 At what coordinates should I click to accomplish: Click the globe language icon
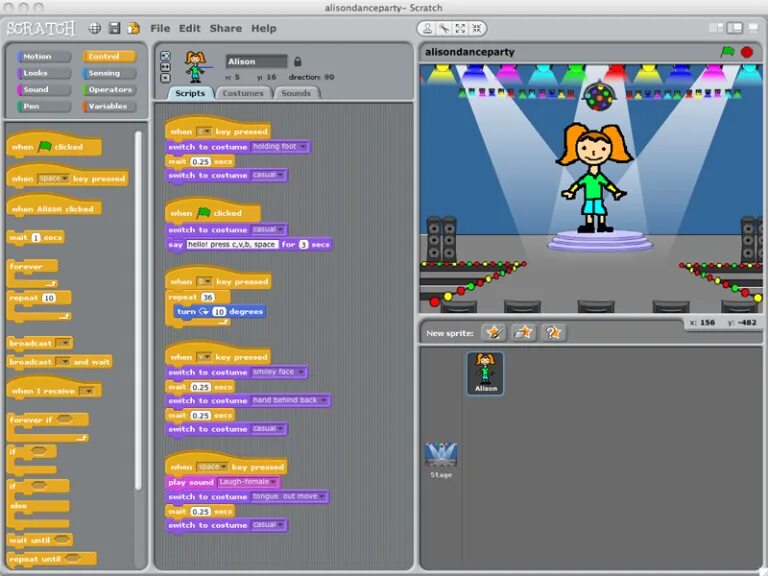(95, 28)
